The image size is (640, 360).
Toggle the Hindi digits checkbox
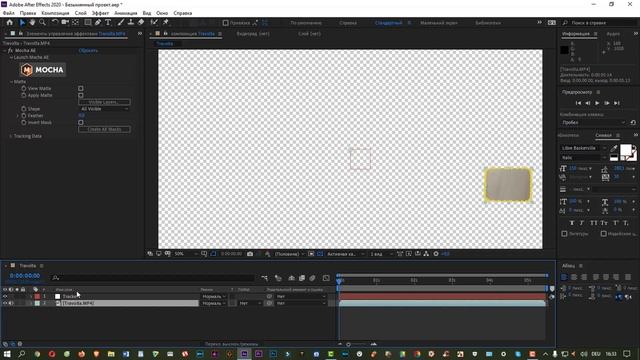click(x=603, y=233)
